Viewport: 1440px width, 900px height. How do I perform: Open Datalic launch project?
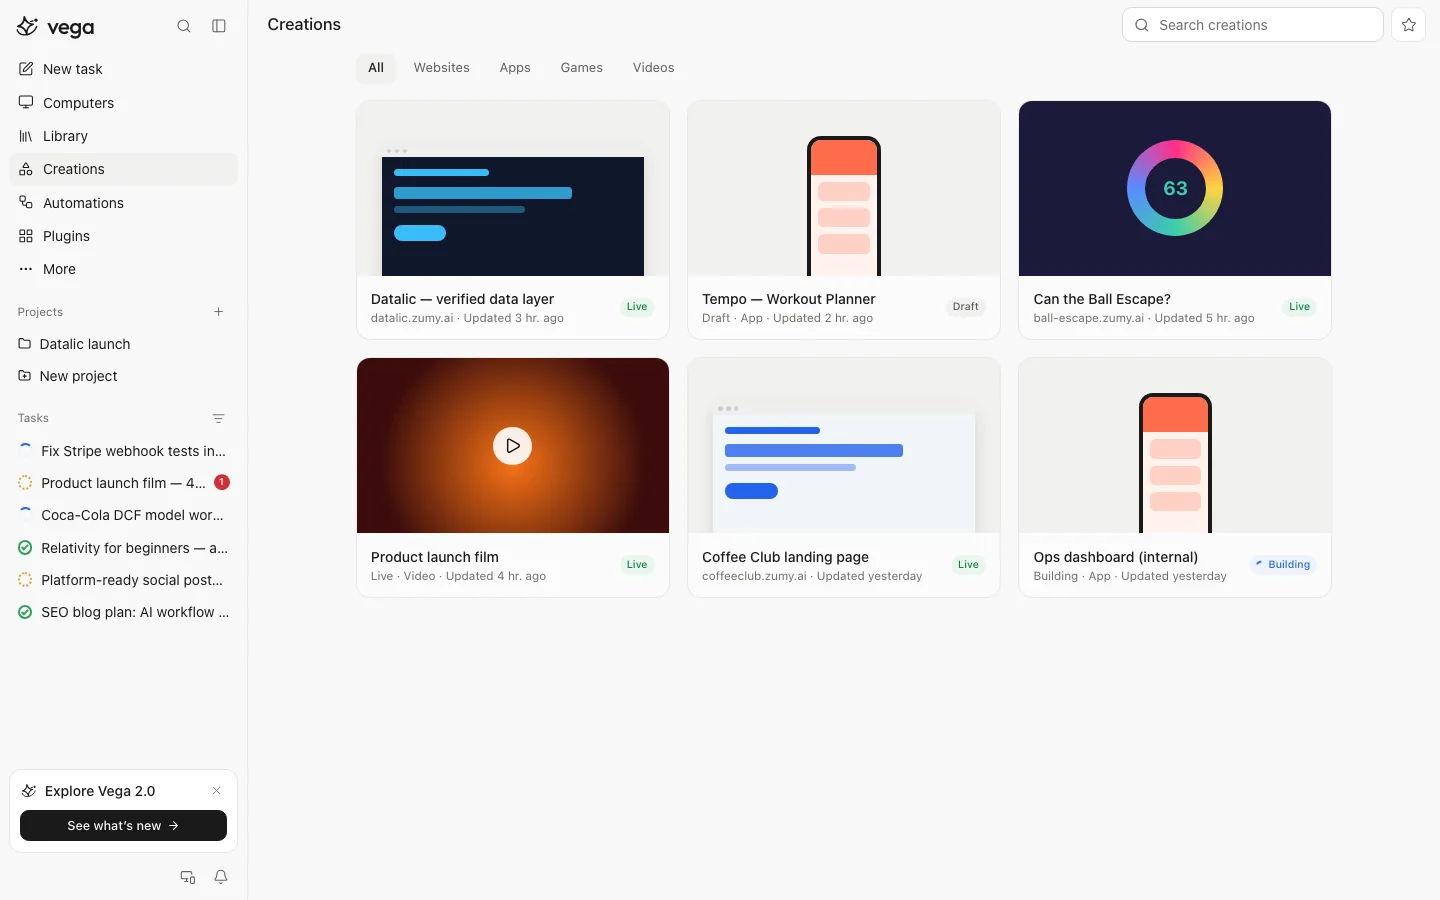coord(123,344)
